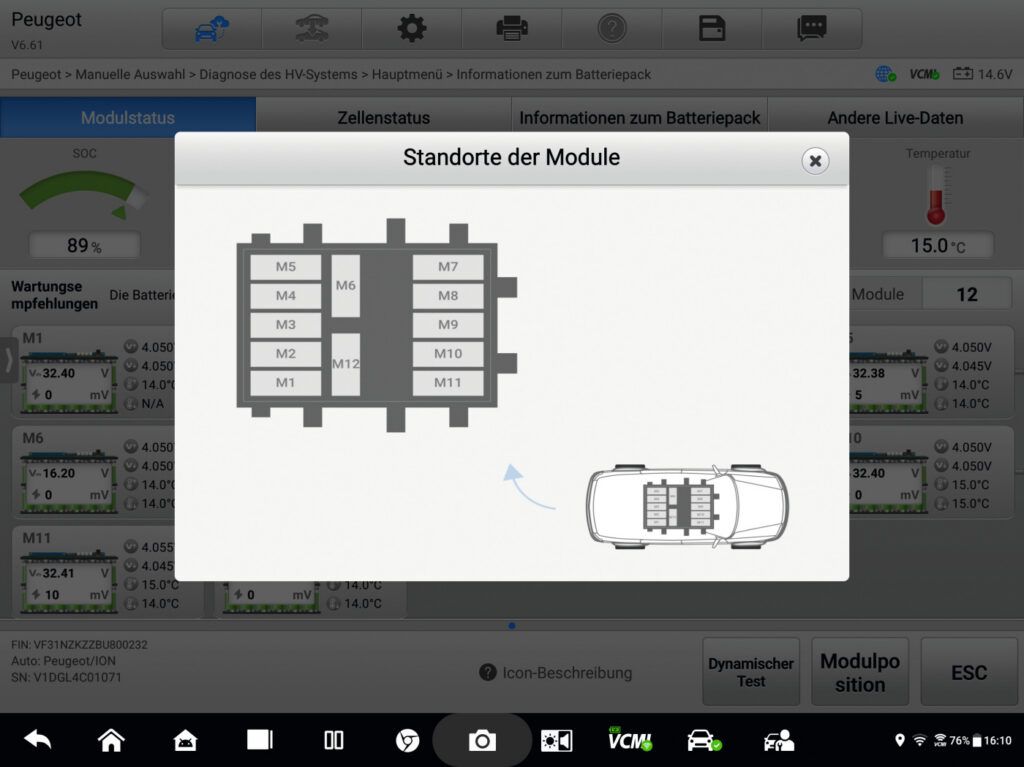Click the settings gear icon

click(412, 29)
